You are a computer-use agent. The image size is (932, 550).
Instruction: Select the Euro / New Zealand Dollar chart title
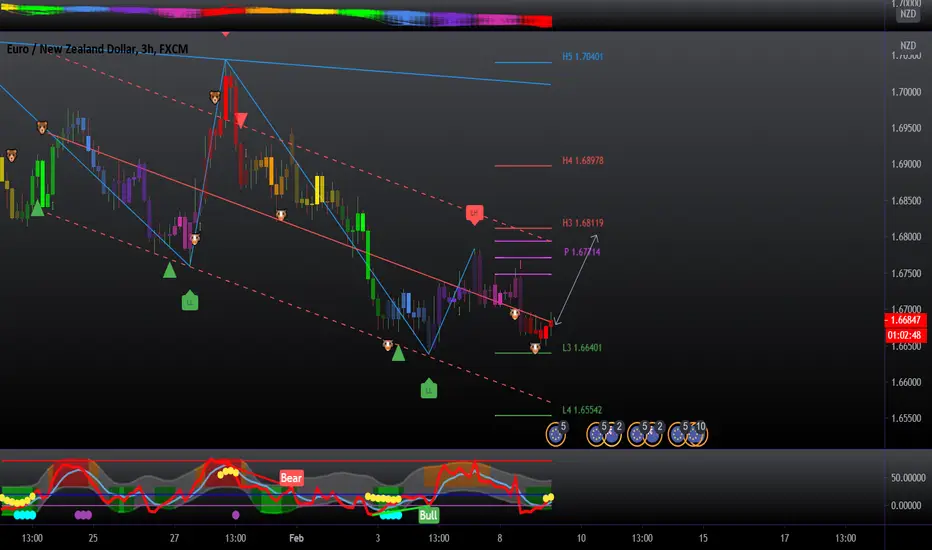(x=97, y=49)
